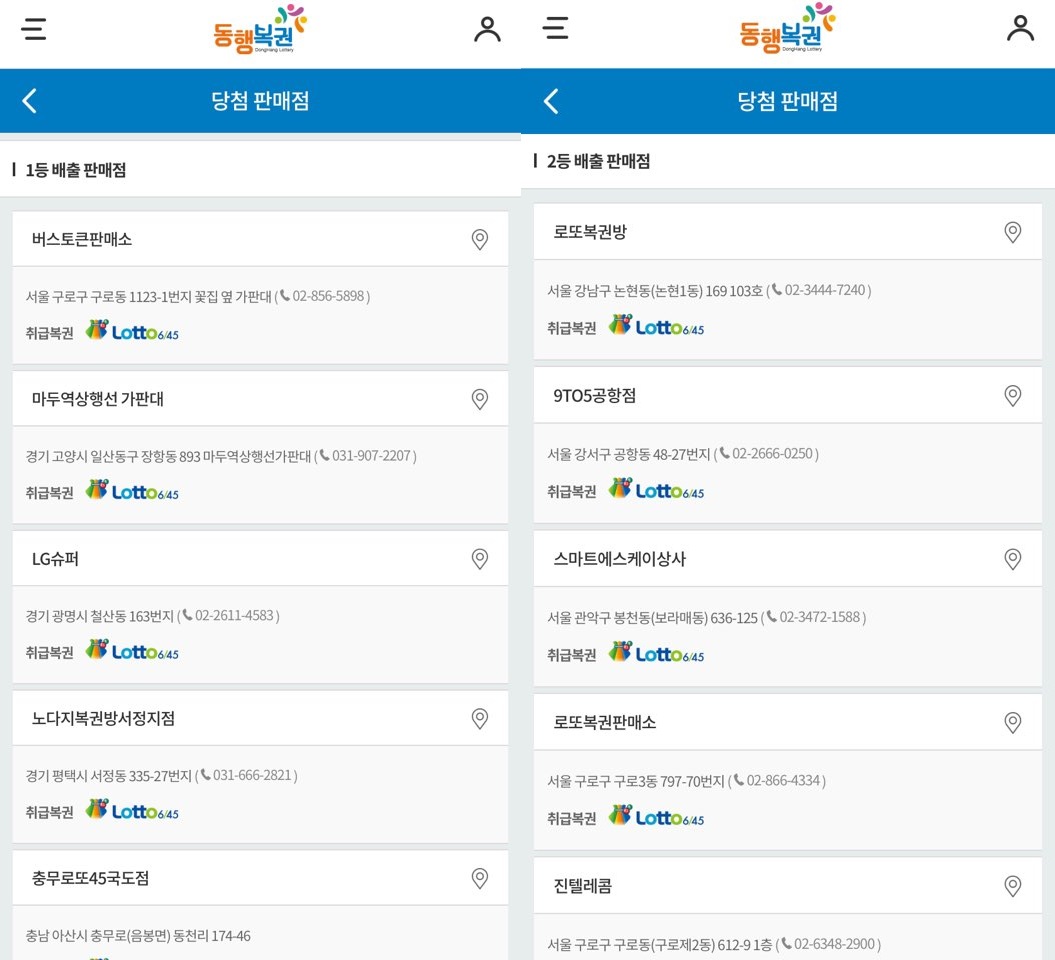Tap address 서울 구로구 구로3동 797-70번지
The width and height of the screenshot is (1055, 960).
coord(635,781)
